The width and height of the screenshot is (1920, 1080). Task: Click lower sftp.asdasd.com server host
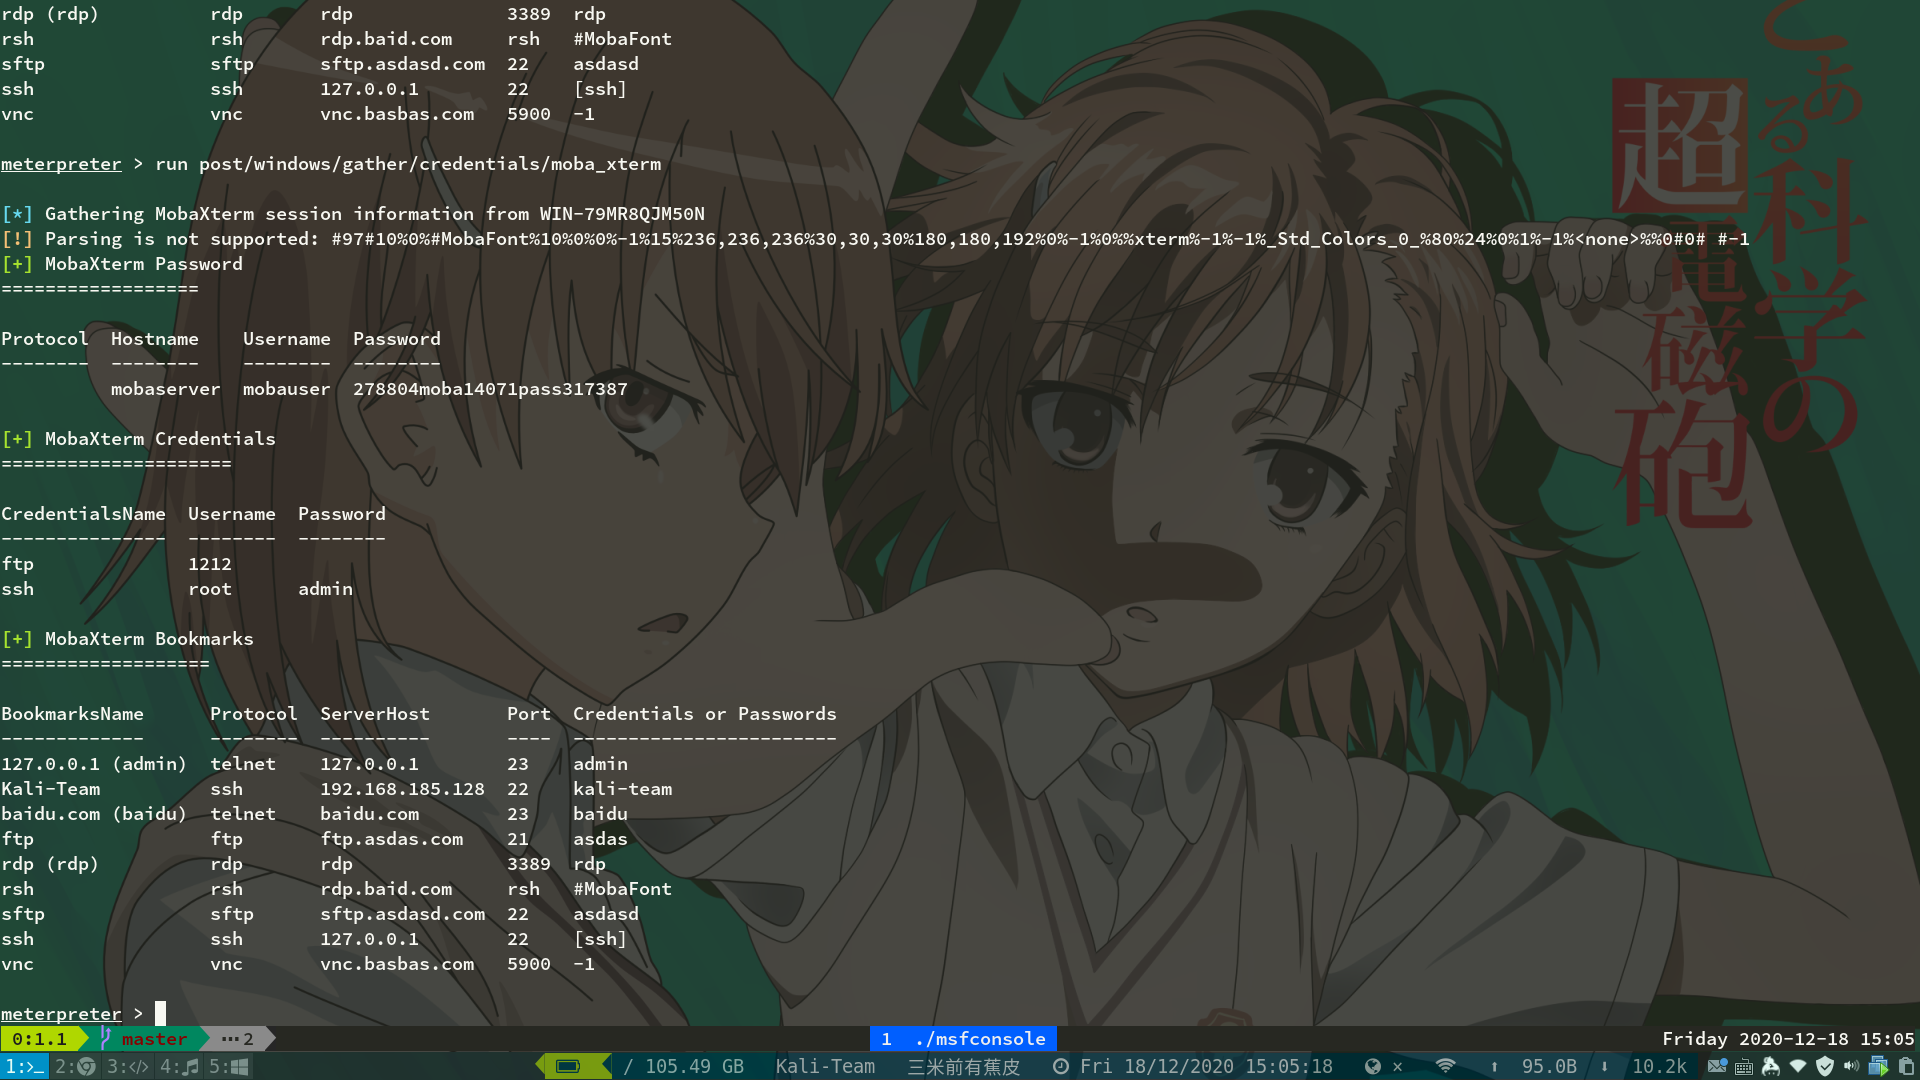click(x=403, y=914)
